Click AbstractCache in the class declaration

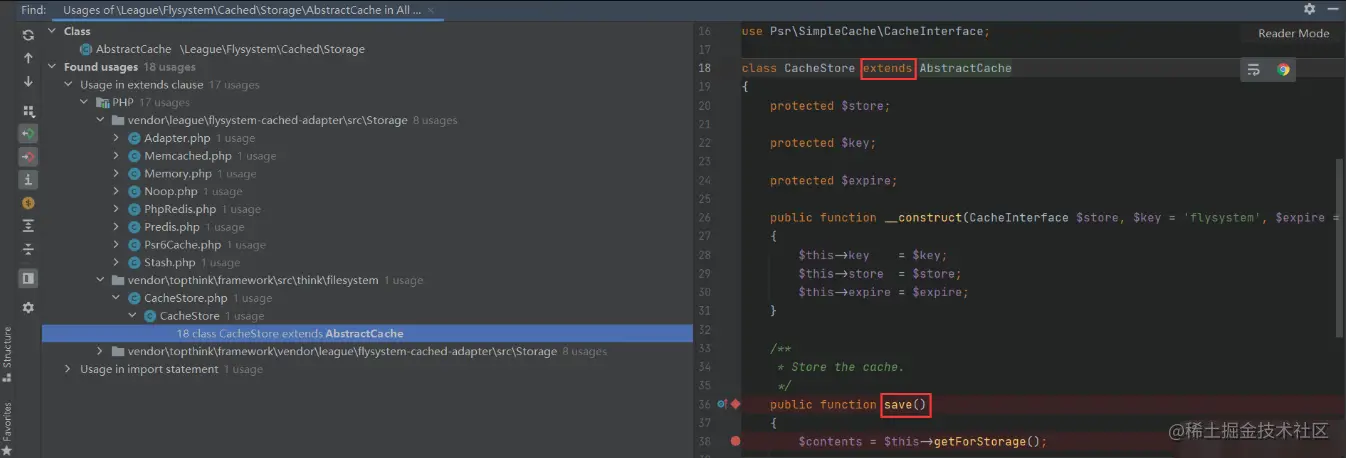(965, 68)
